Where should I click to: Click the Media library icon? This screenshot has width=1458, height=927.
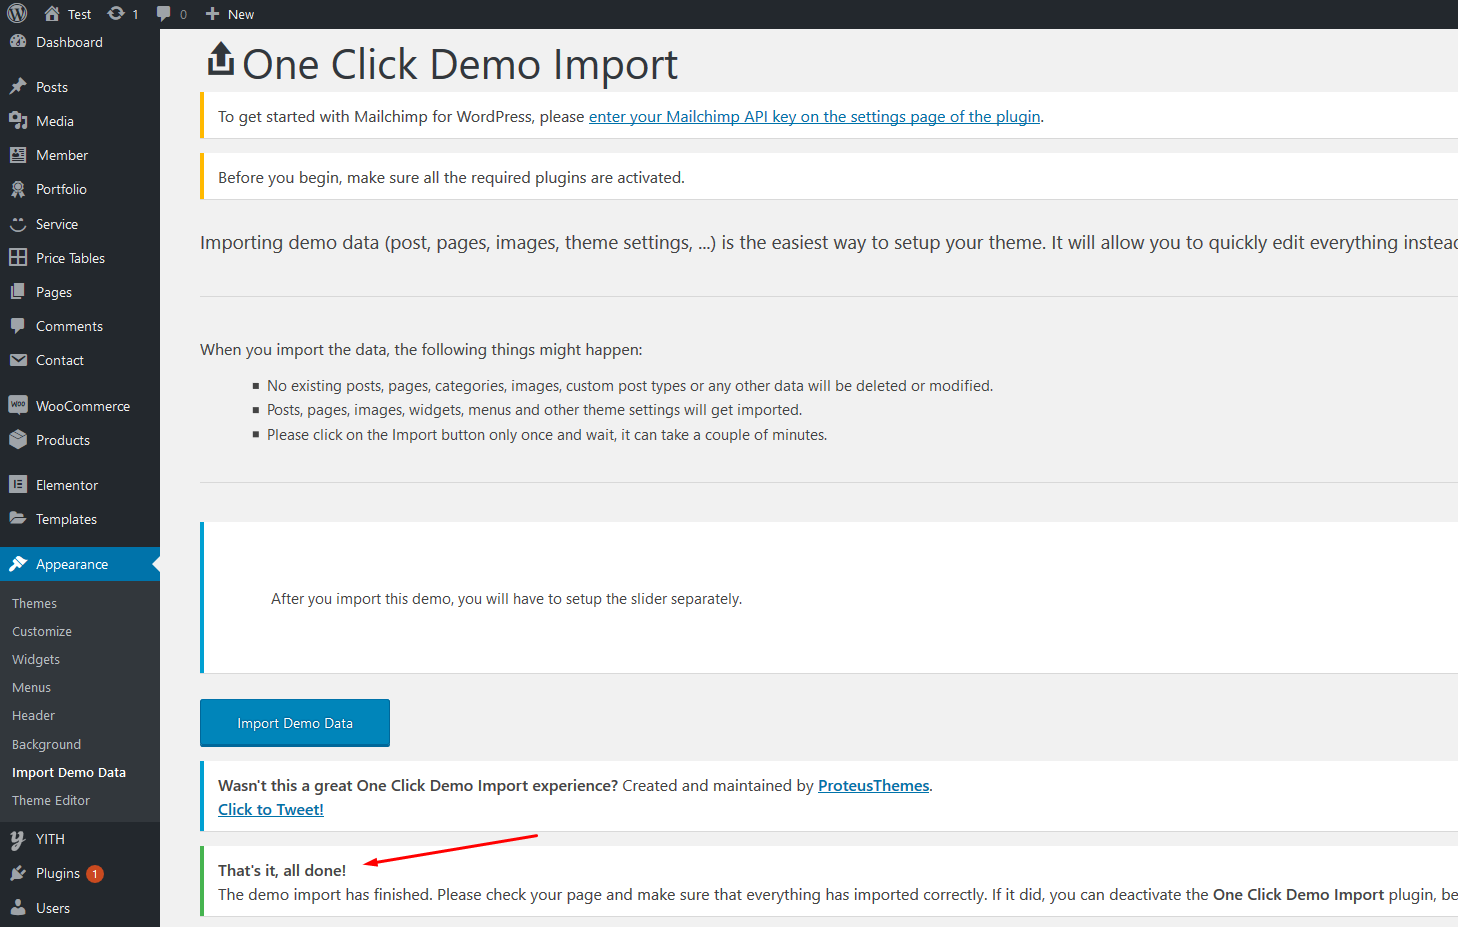tap(18, 121)
